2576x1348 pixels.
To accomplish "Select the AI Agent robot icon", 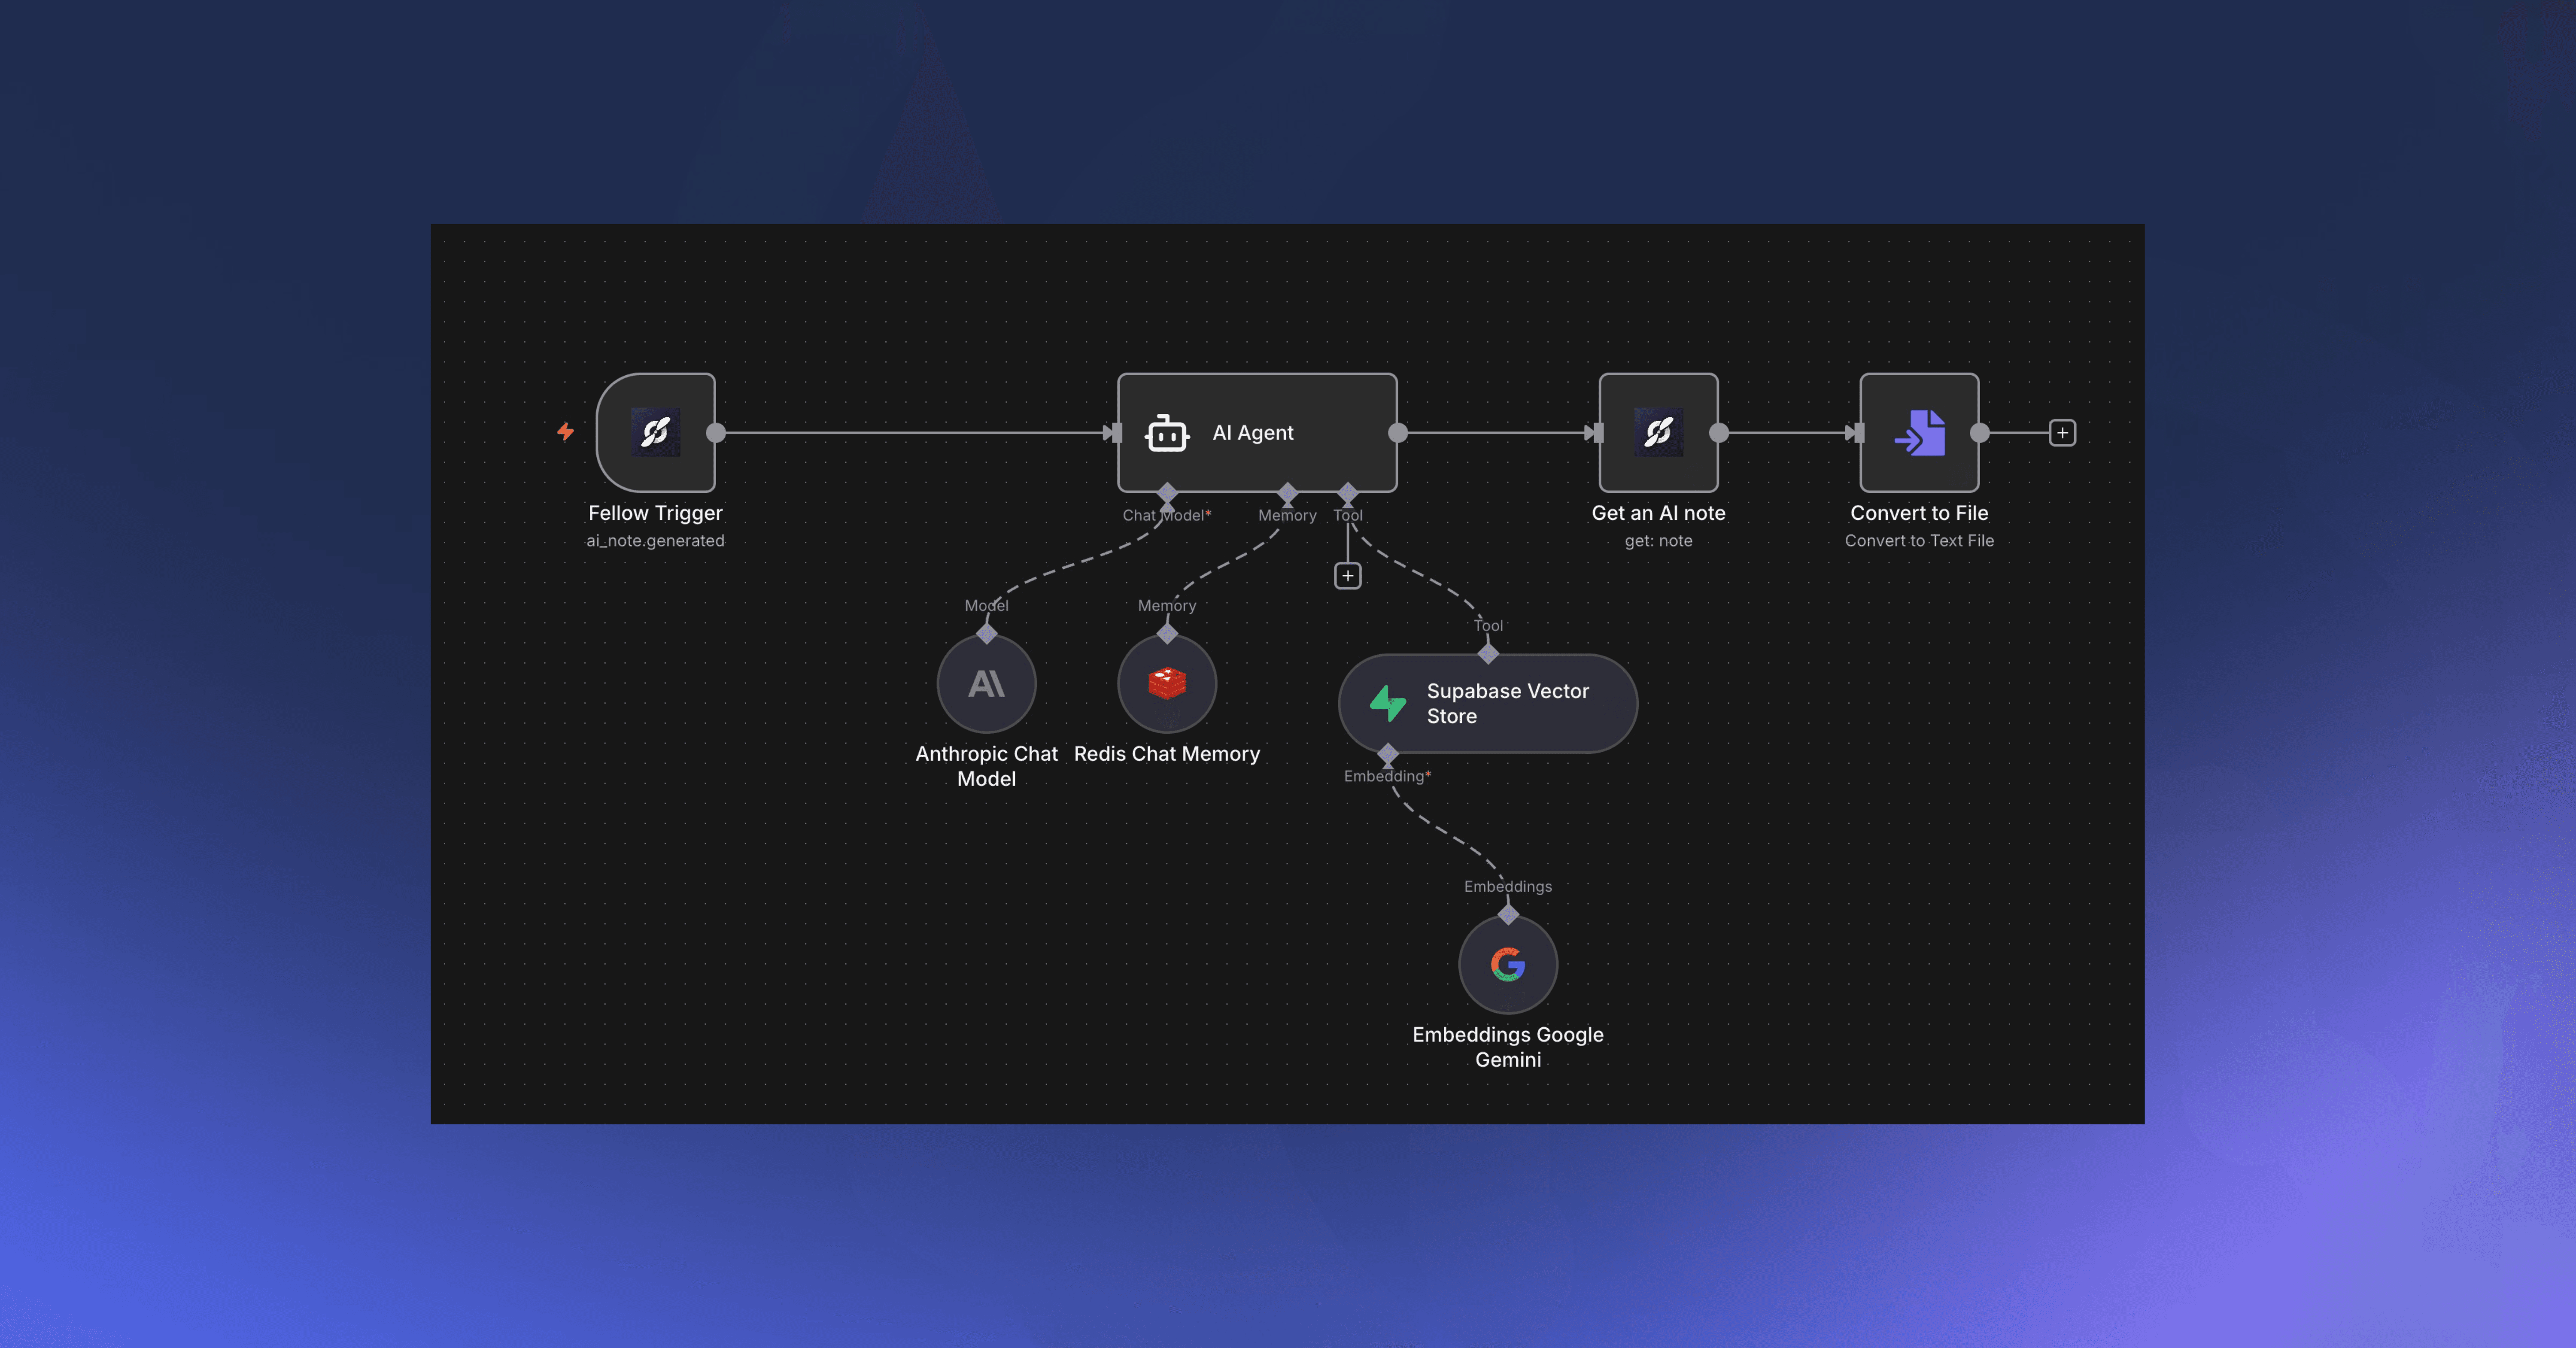I will 1166,433.
